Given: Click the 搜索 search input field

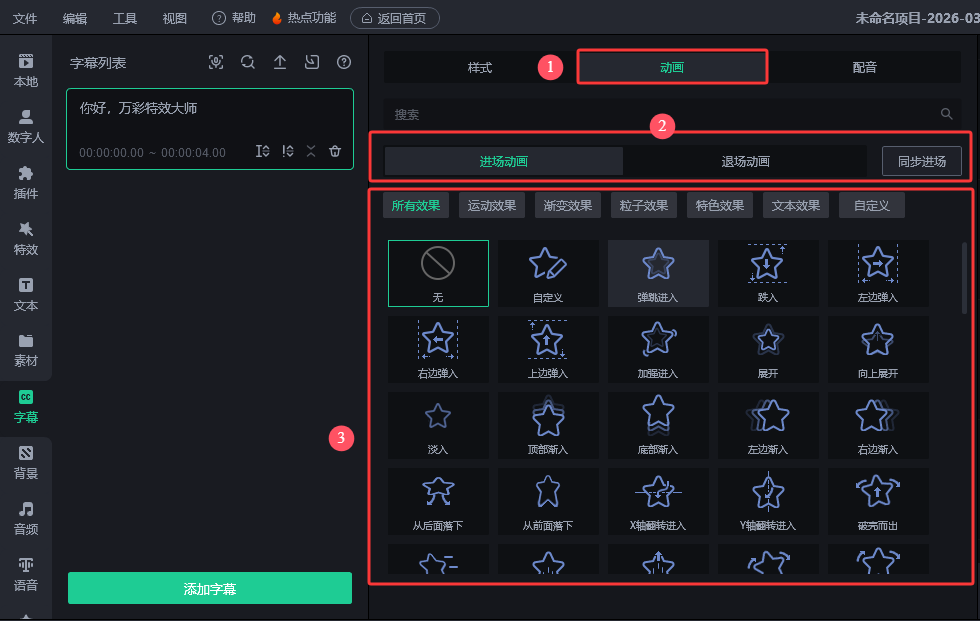Looking at the screenshot, I should click(660, 114).
